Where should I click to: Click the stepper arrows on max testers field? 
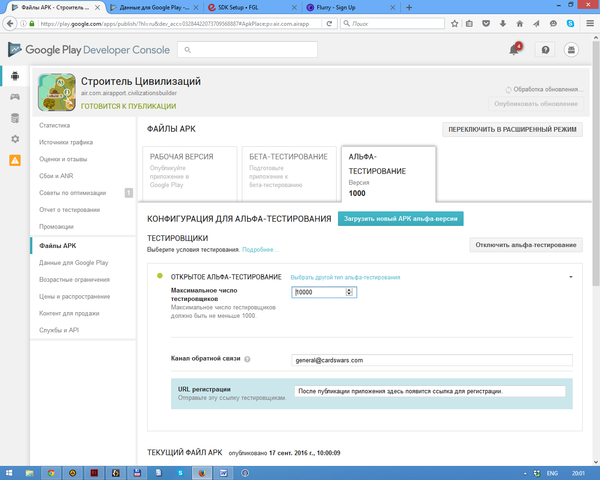pos(349,292)
